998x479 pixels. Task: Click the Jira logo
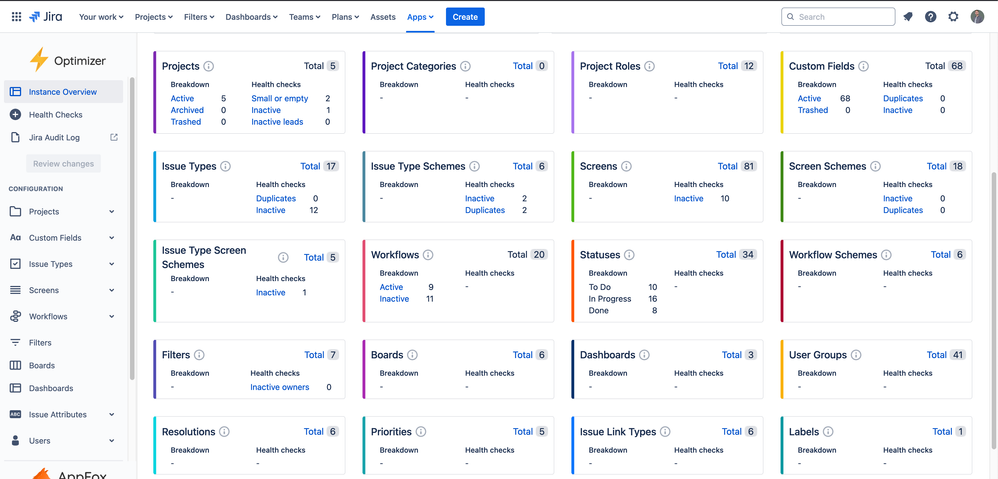point(46,17)
